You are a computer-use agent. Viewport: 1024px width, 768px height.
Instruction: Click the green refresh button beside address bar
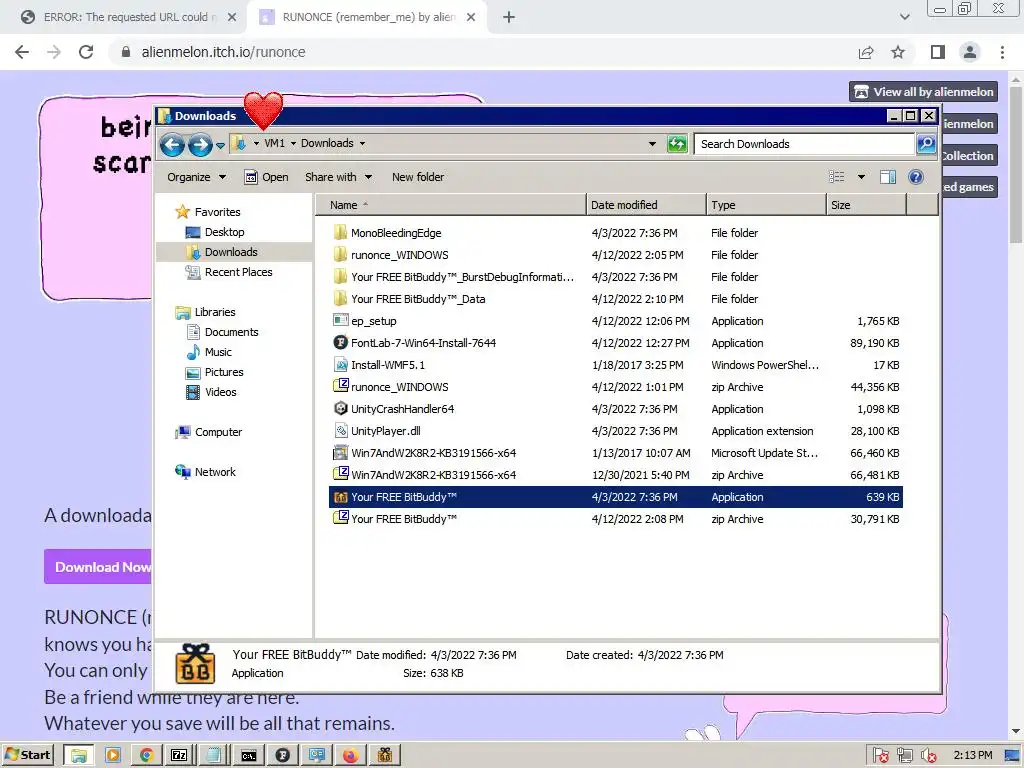(x=677, y=144)
